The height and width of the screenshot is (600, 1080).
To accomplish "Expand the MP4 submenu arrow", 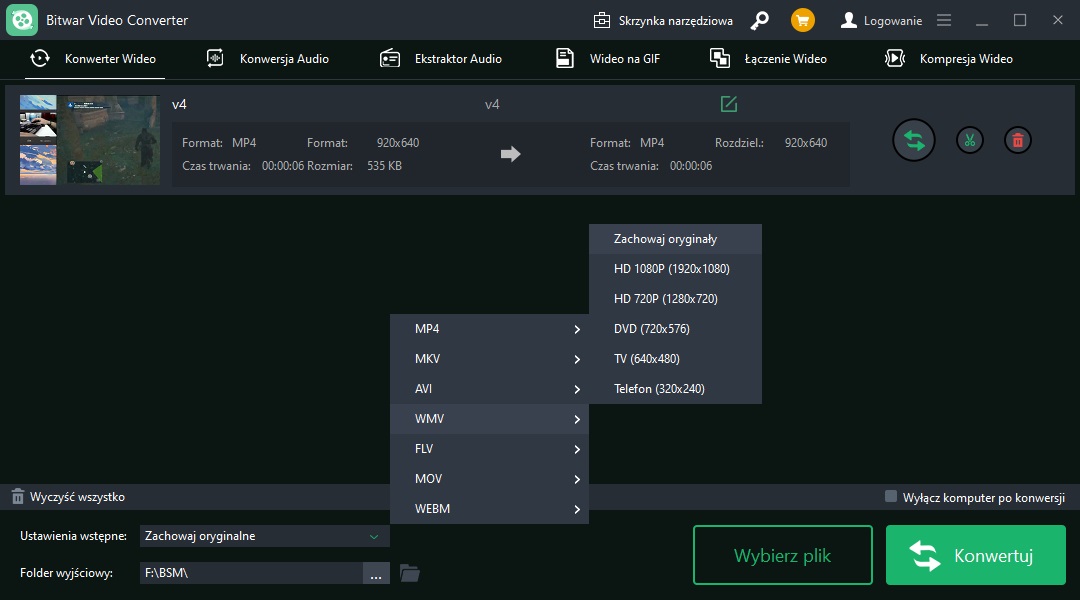I will point(577,329).
